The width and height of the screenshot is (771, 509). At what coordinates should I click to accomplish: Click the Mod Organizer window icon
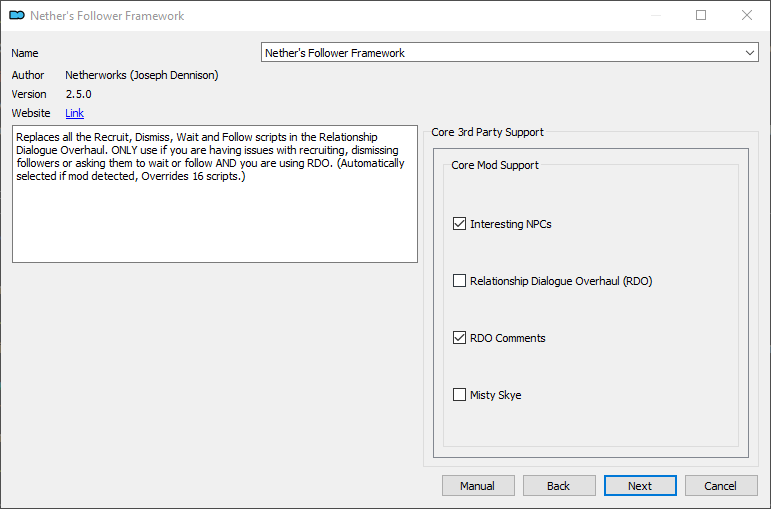17,15
